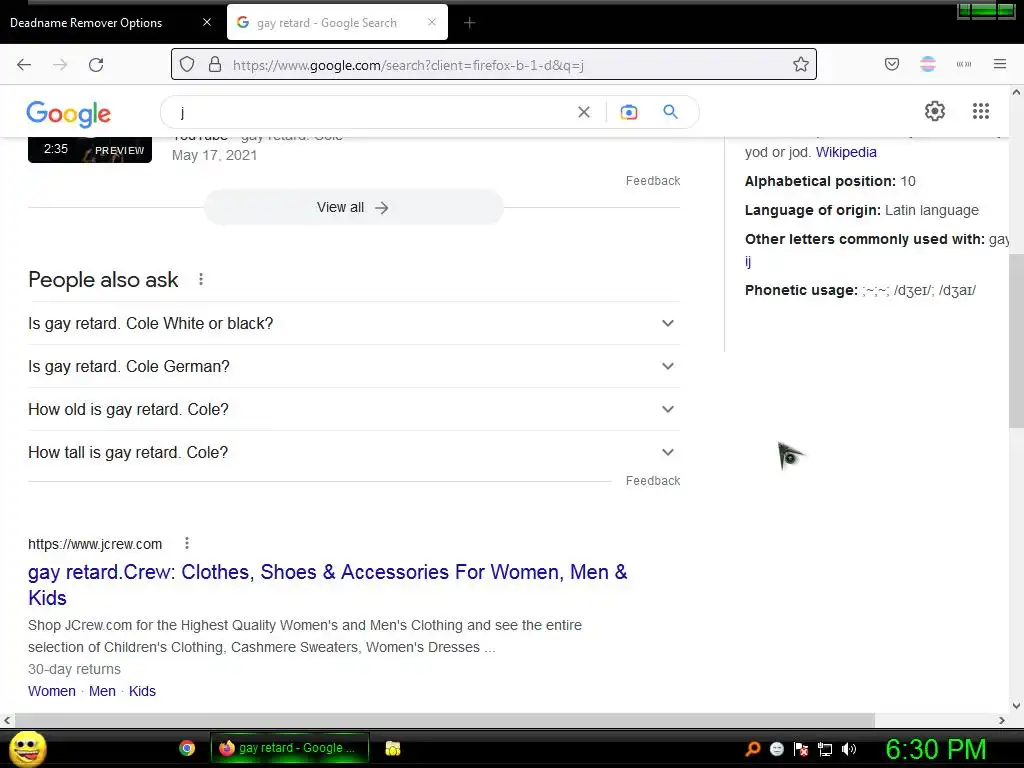Save page to Pocket
The width and height of the screenshot is (1024, 768).
(x=892, y=64)
